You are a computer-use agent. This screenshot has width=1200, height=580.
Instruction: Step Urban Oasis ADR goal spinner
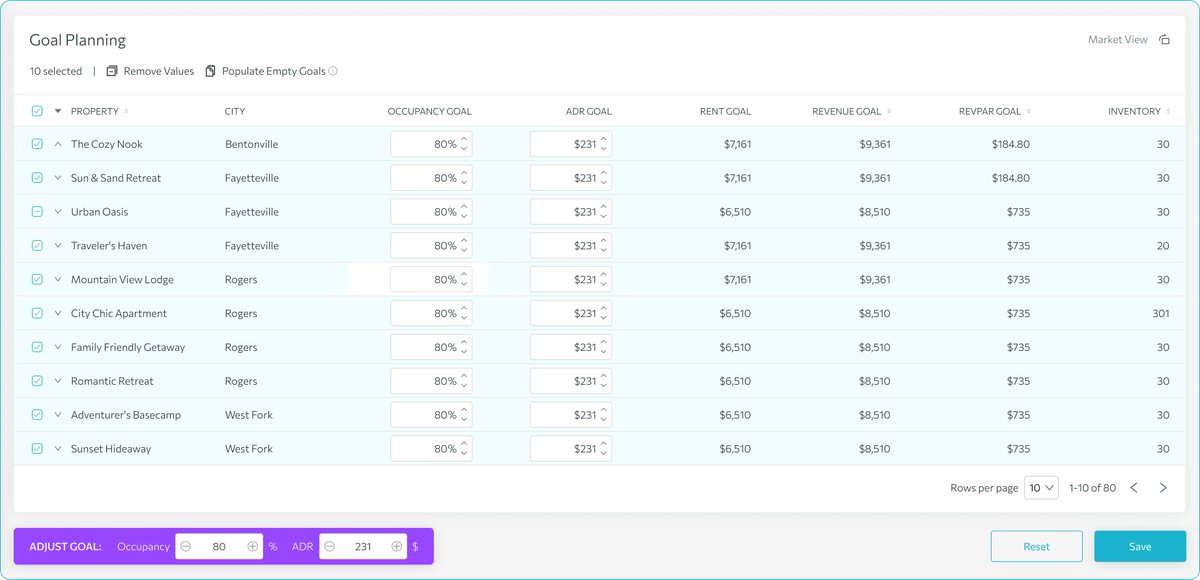[604, 212]
